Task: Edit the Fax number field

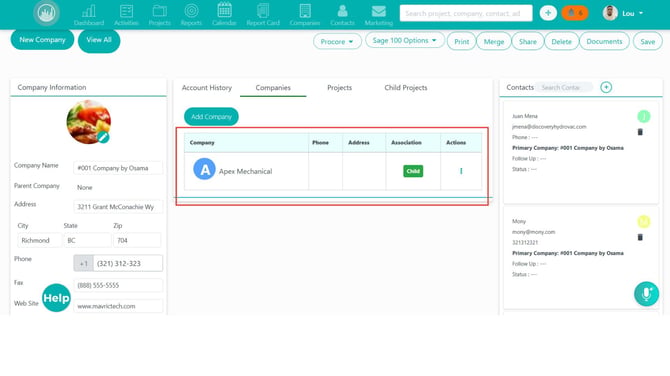Action: [118, 285]
